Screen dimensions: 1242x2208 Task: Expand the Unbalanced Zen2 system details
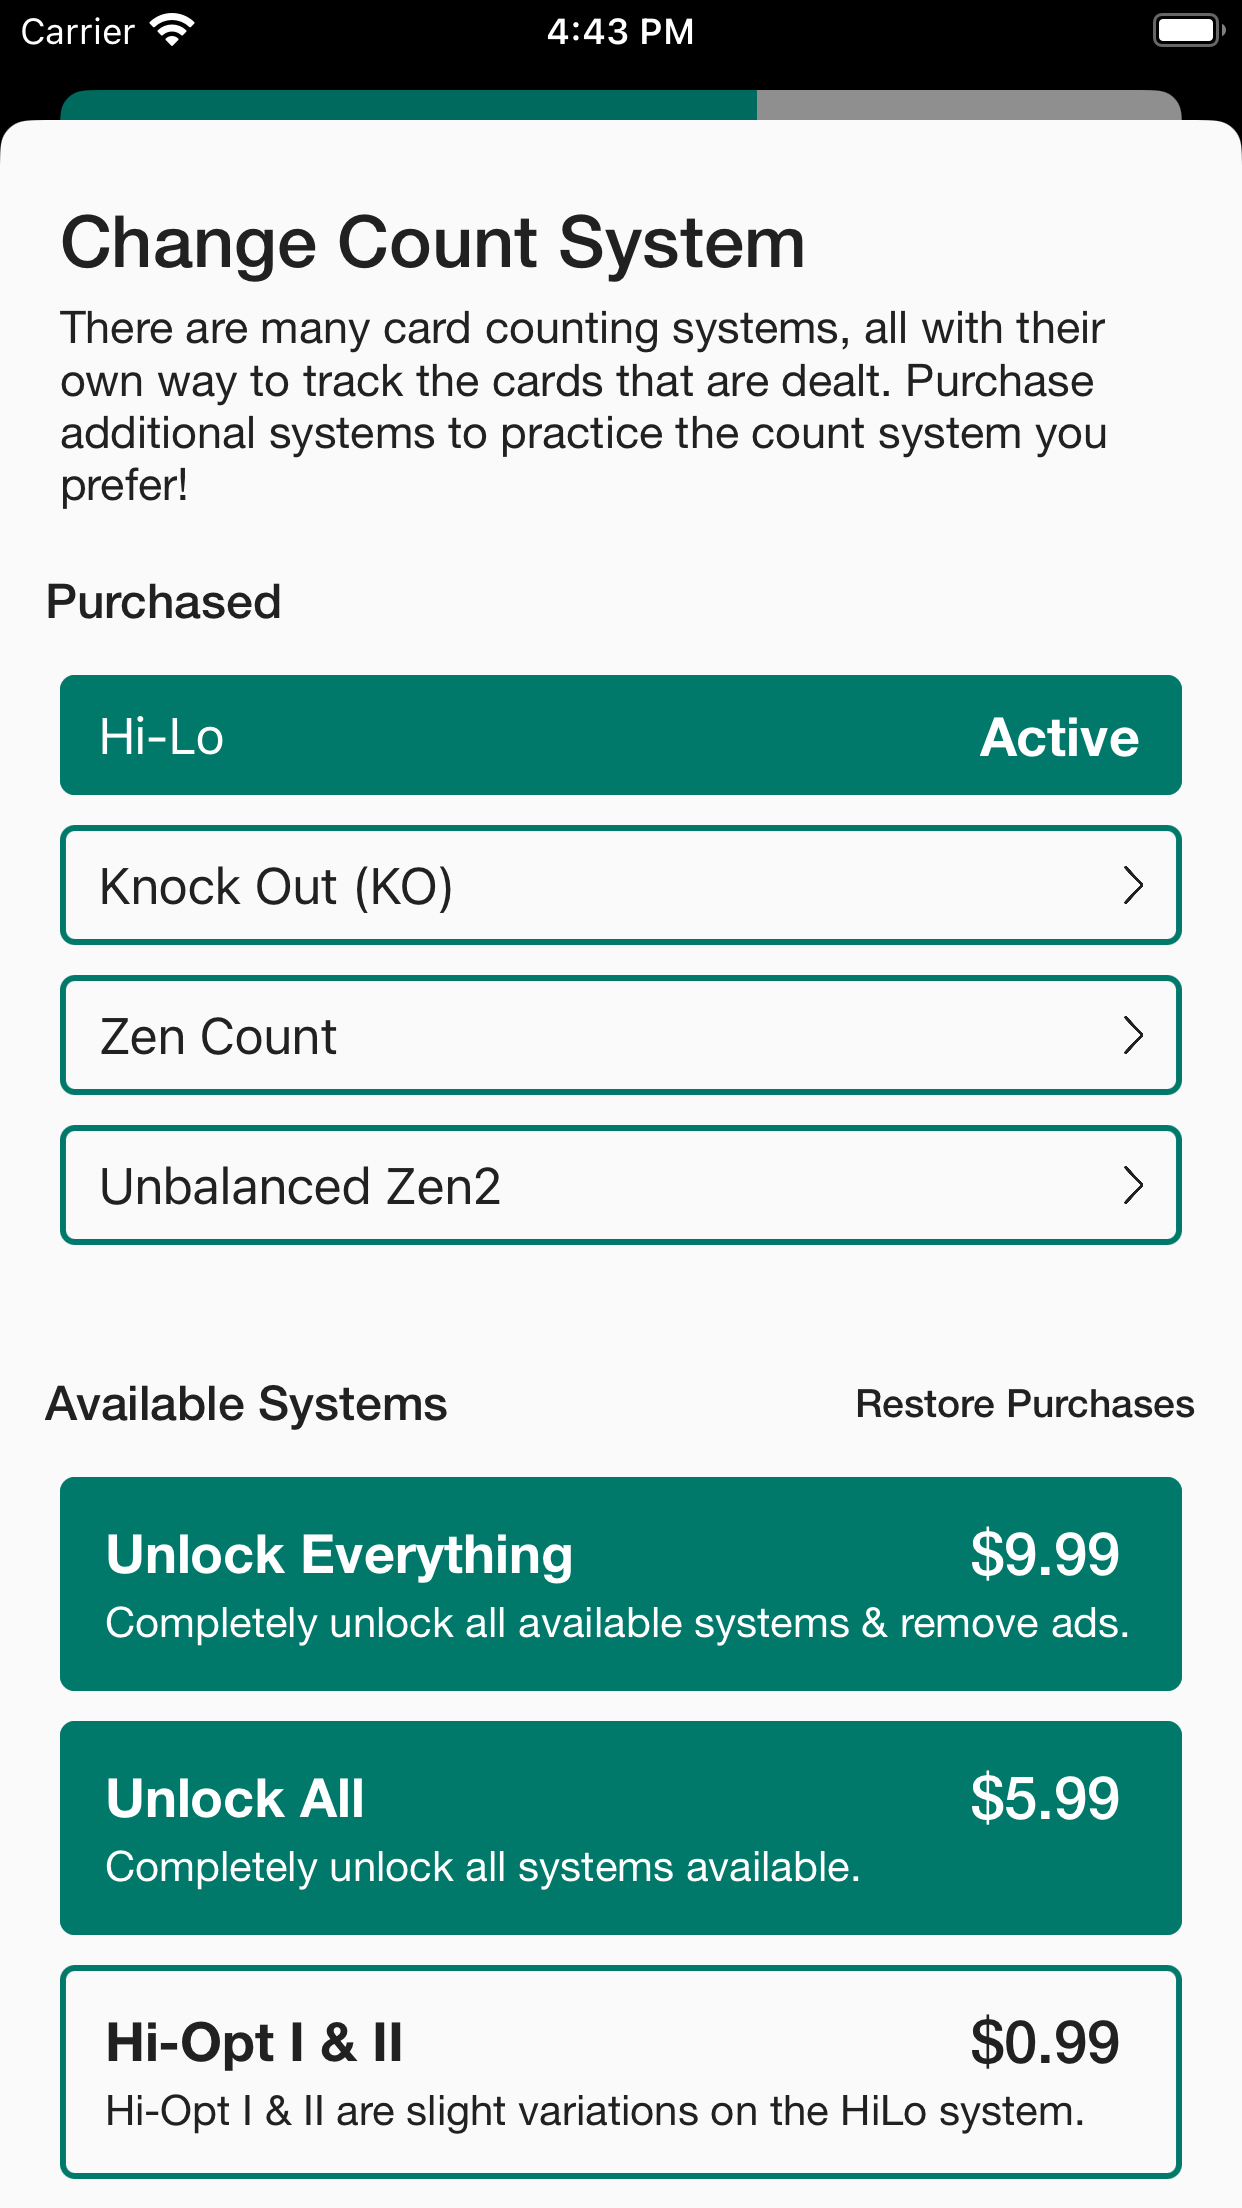click(x=620, y=1185)
